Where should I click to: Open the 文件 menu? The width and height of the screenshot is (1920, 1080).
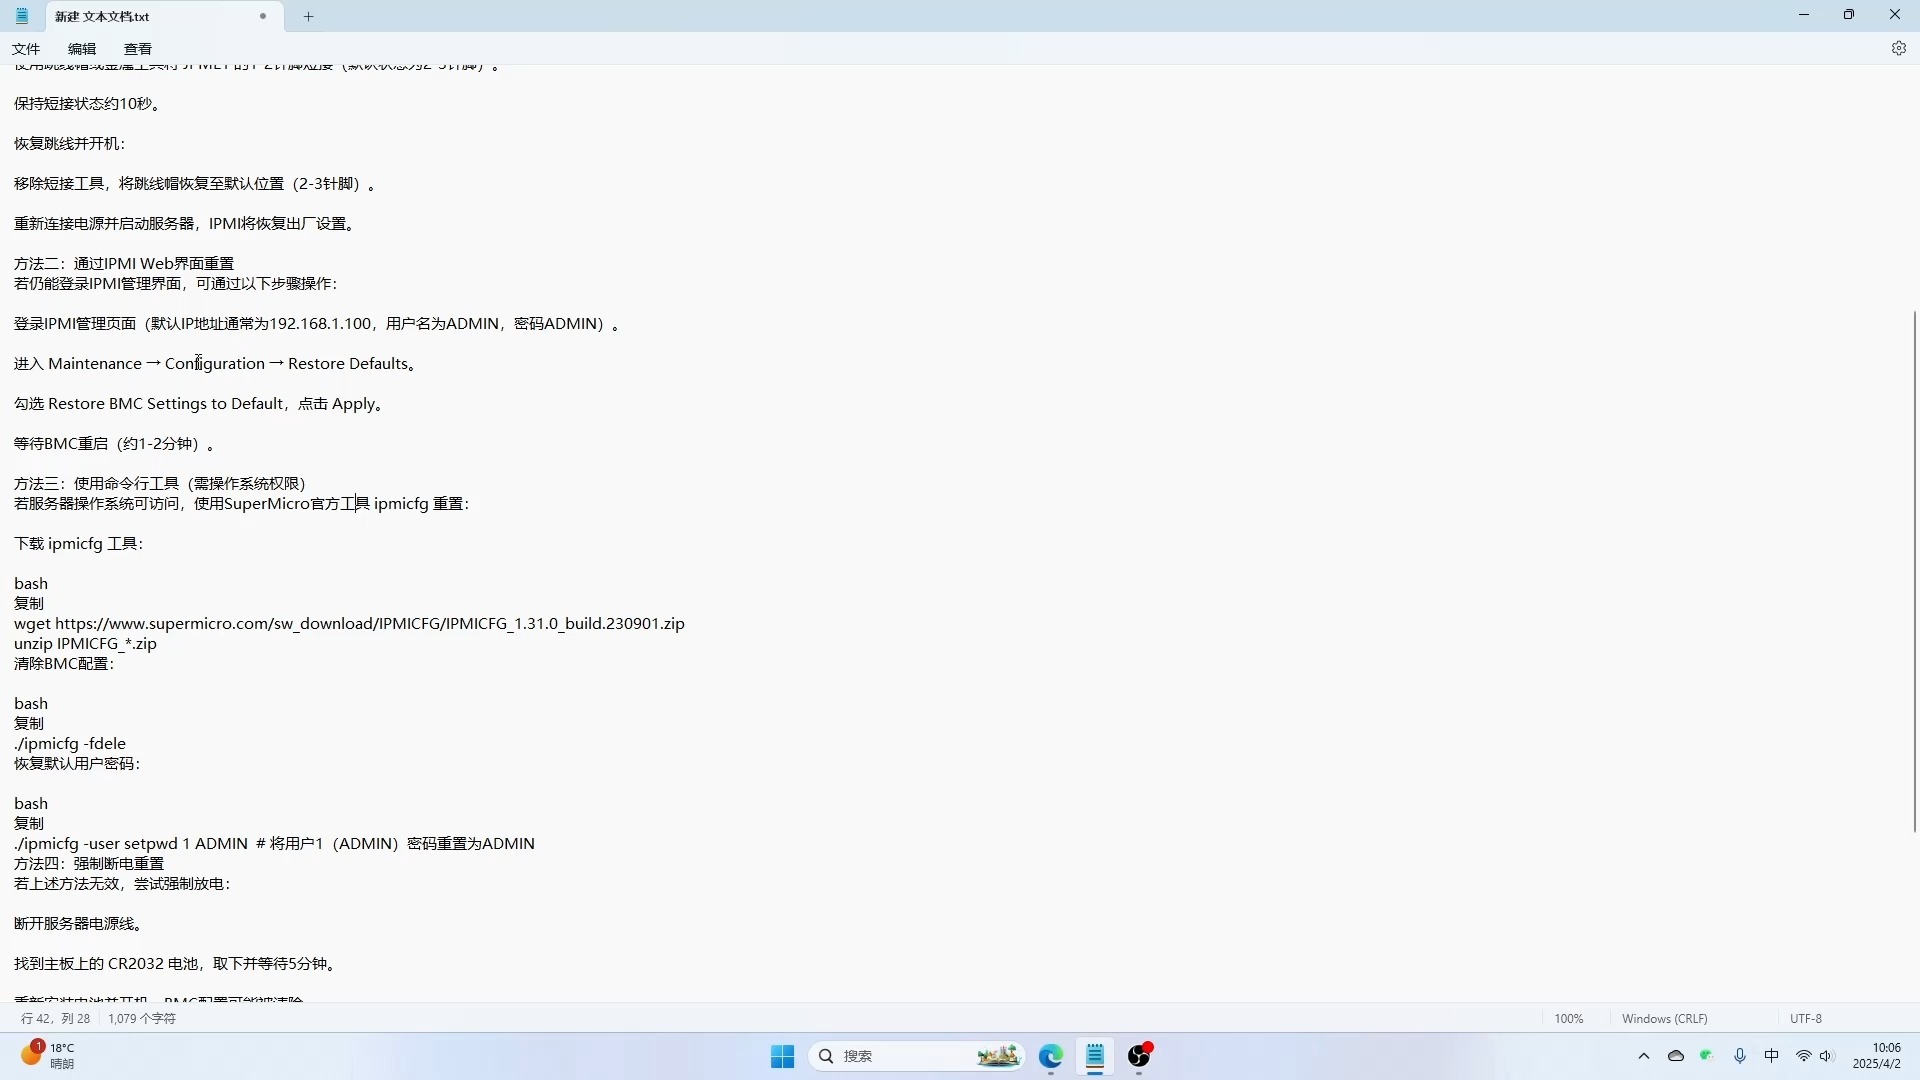pos(26,49)
